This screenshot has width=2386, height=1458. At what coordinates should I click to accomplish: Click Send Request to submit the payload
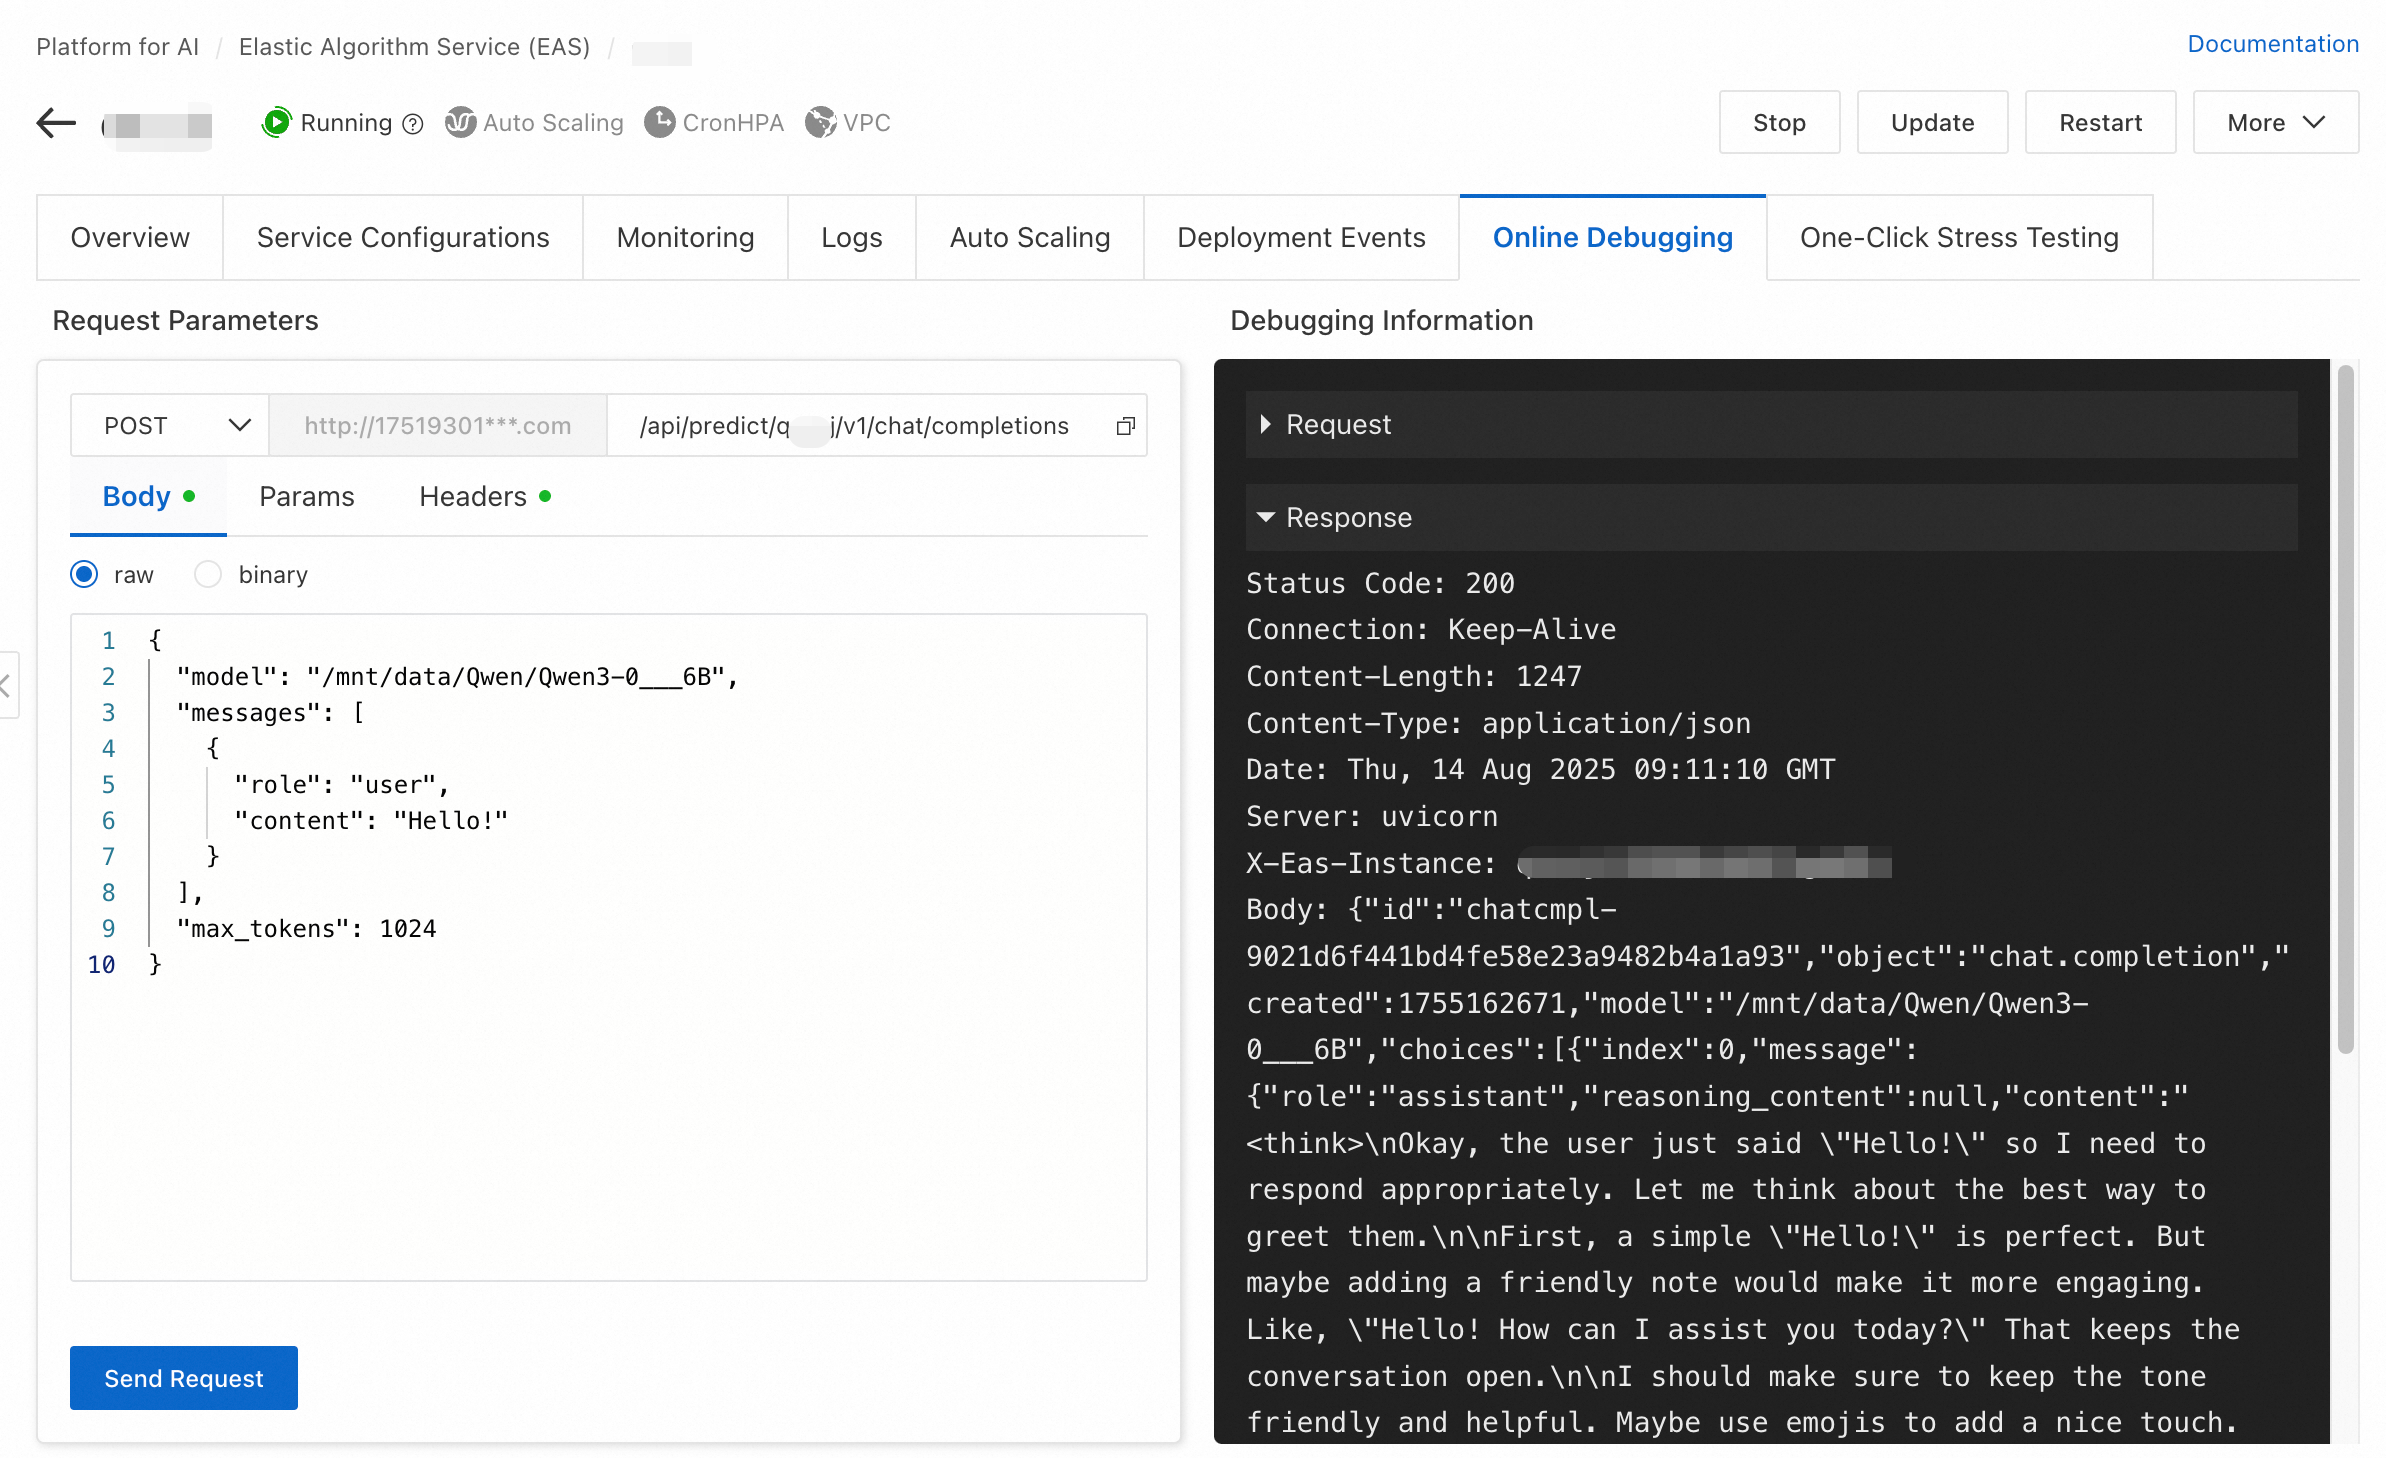click(x=183, y=1377)
